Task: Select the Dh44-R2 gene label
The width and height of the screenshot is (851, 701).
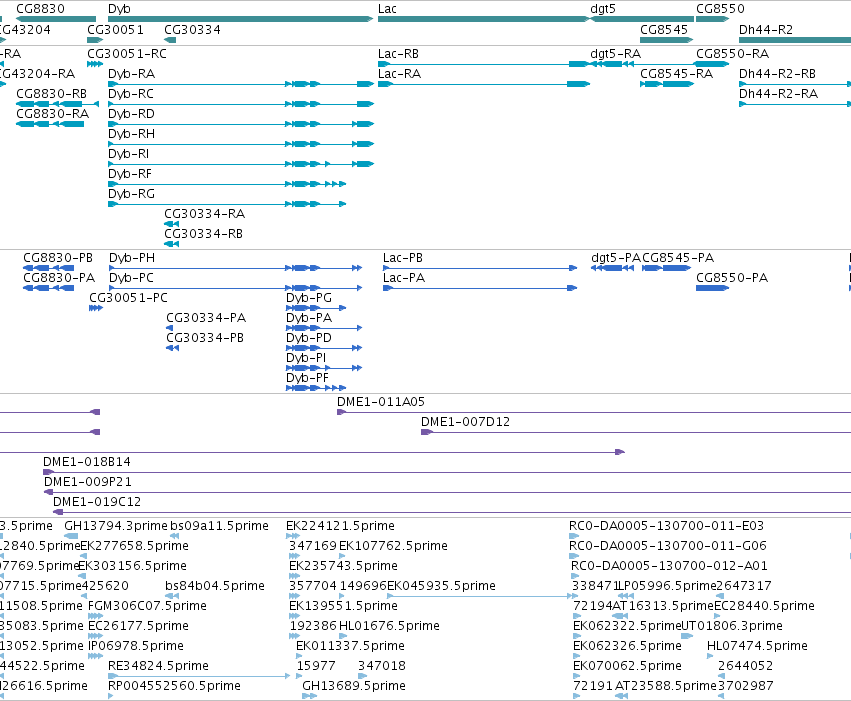Action: pos(766,30)
